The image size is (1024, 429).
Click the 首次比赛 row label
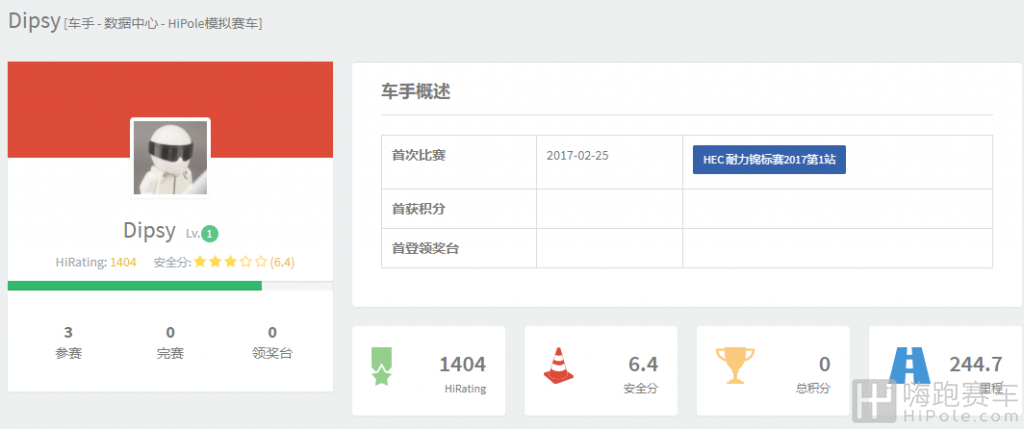click(419, 156)
